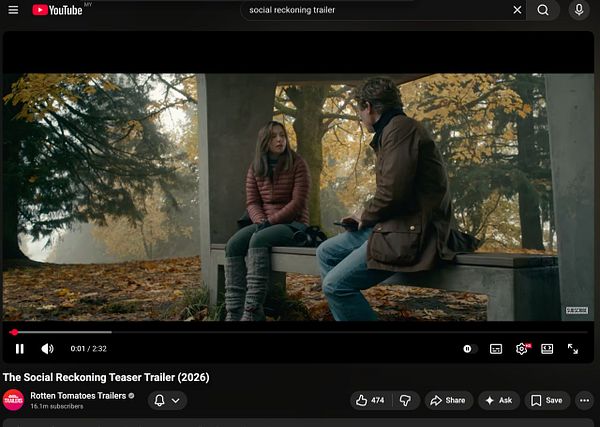Switch to theater mode
Screen dimensions: 600x427
pos(547,349)
